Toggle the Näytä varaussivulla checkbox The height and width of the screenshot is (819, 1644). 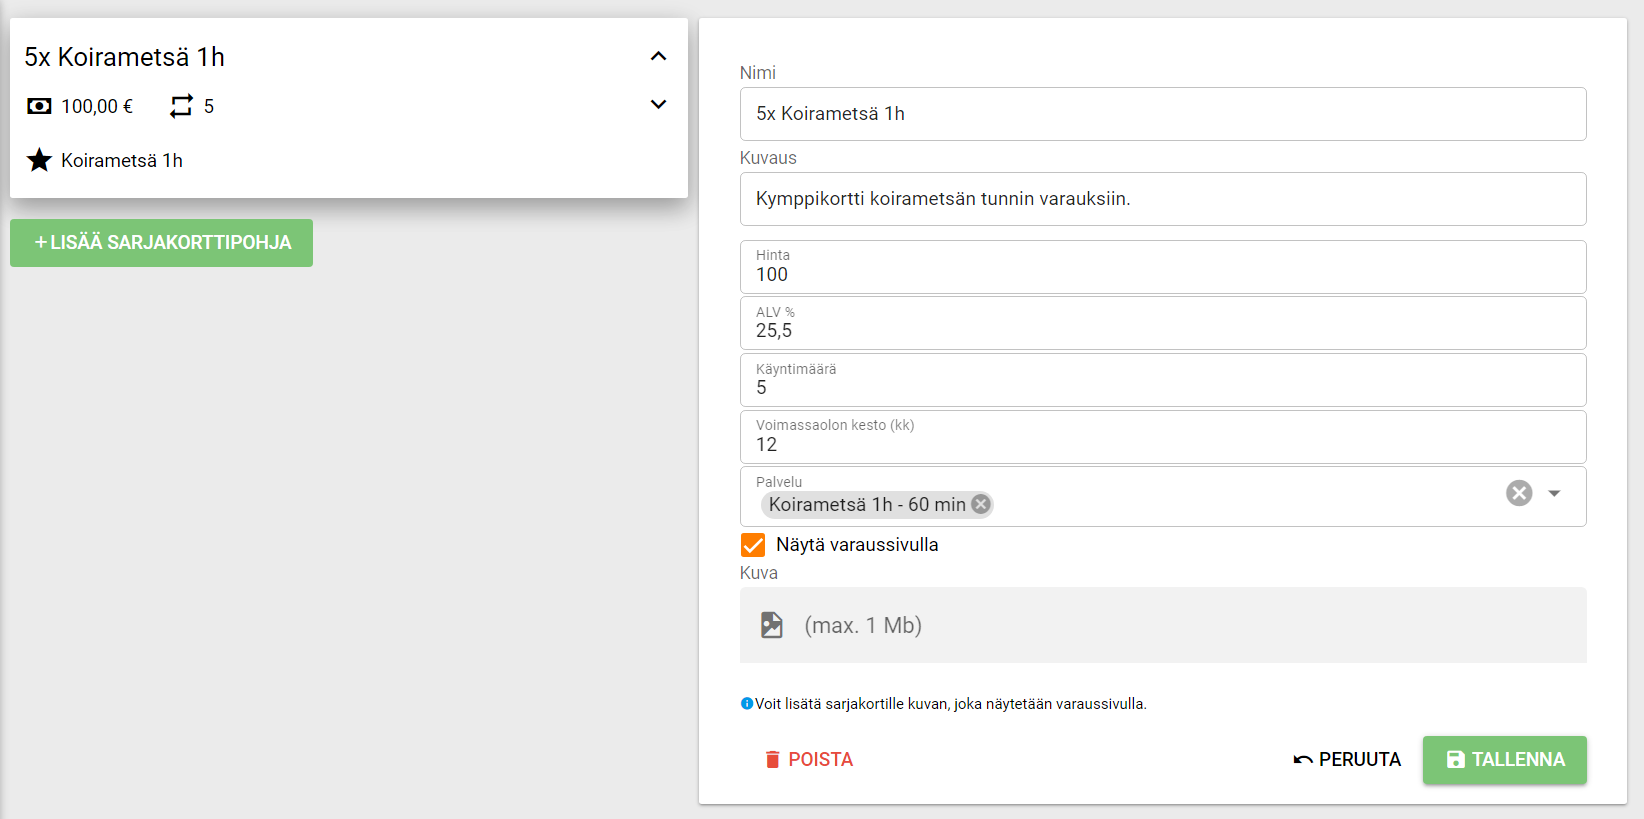(x=753, y=545)
